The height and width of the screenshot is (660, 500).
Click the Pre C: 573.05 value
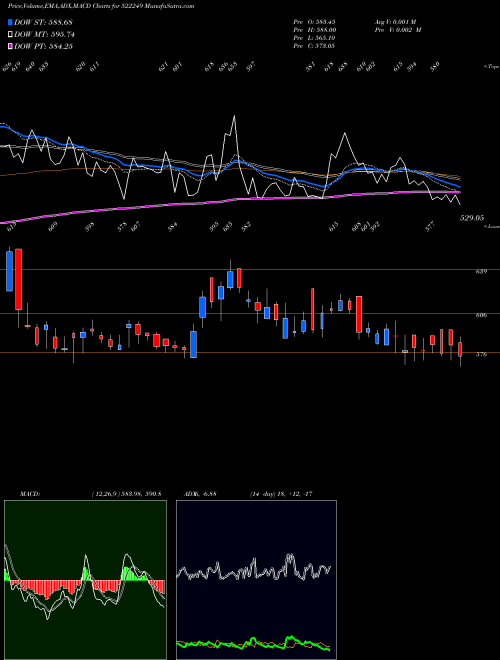[314, 46]
